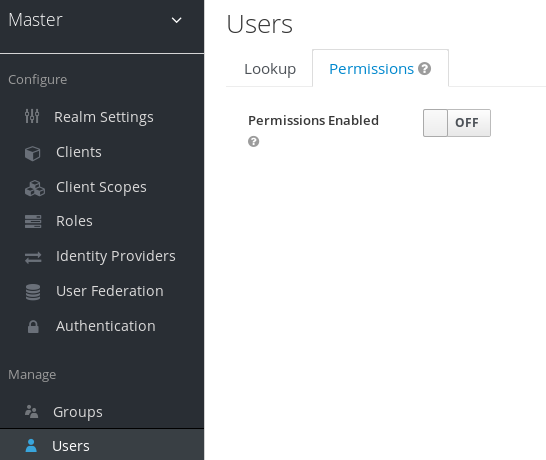
Task: Click the Configure section heading
Action: 38,80
